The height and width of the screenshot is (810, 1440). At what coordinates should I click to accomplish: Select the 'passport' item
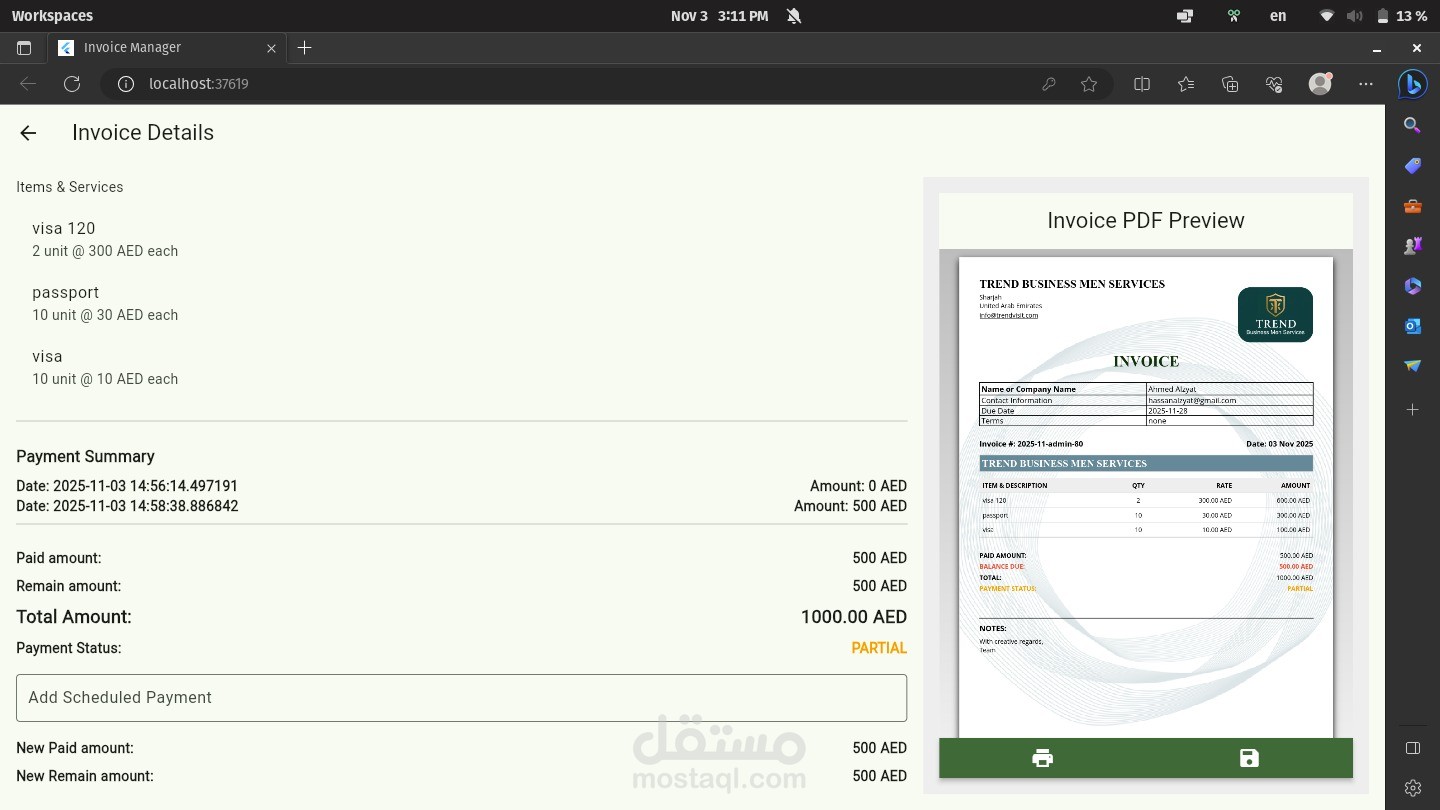(x=66, y=293)
